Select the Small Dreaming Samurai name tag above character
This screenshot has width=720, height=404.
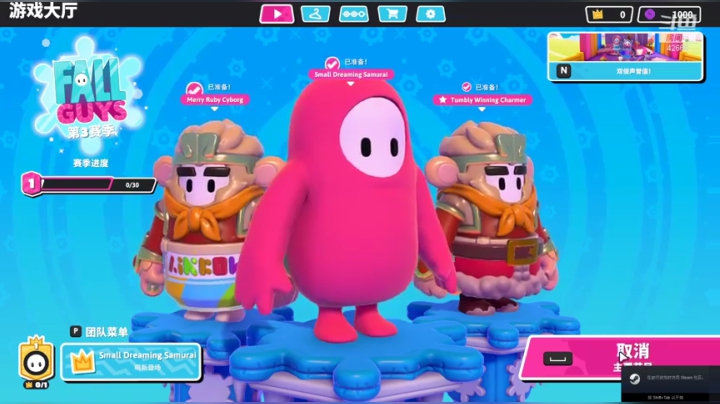click(351, 74)
